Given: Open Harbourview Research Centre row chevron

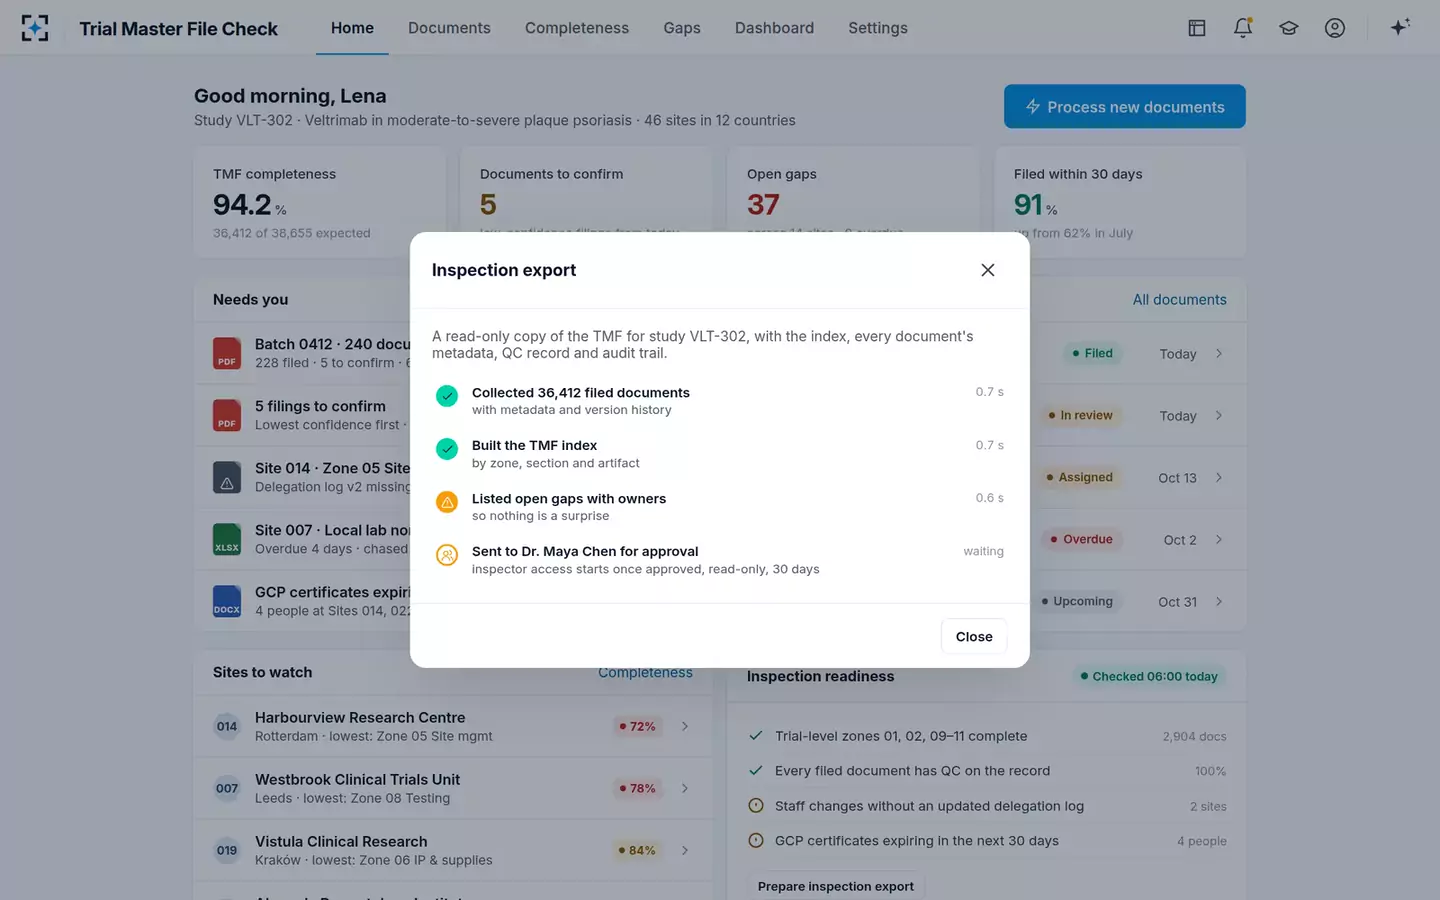Looking at the screenshot, I should click(685, 726).
